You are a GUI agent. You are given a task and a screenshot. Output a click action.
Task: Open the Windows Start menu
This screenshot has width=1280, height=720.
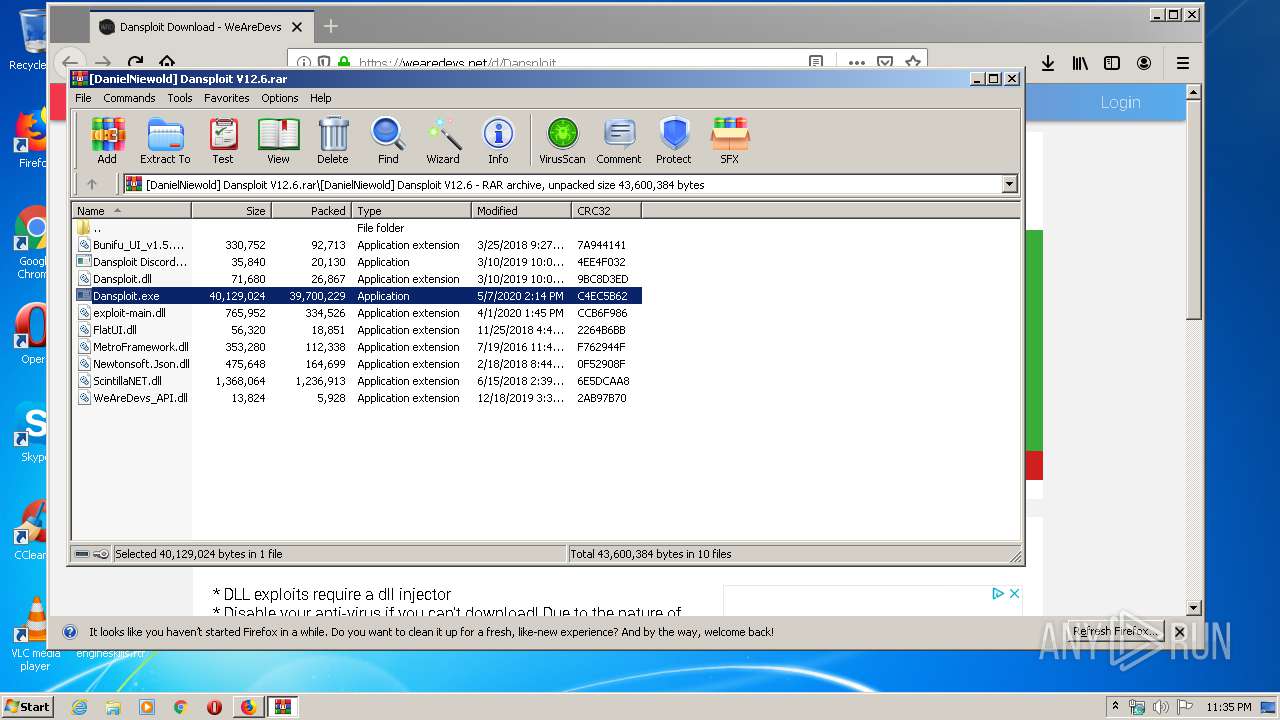click(x=27, y=706)
